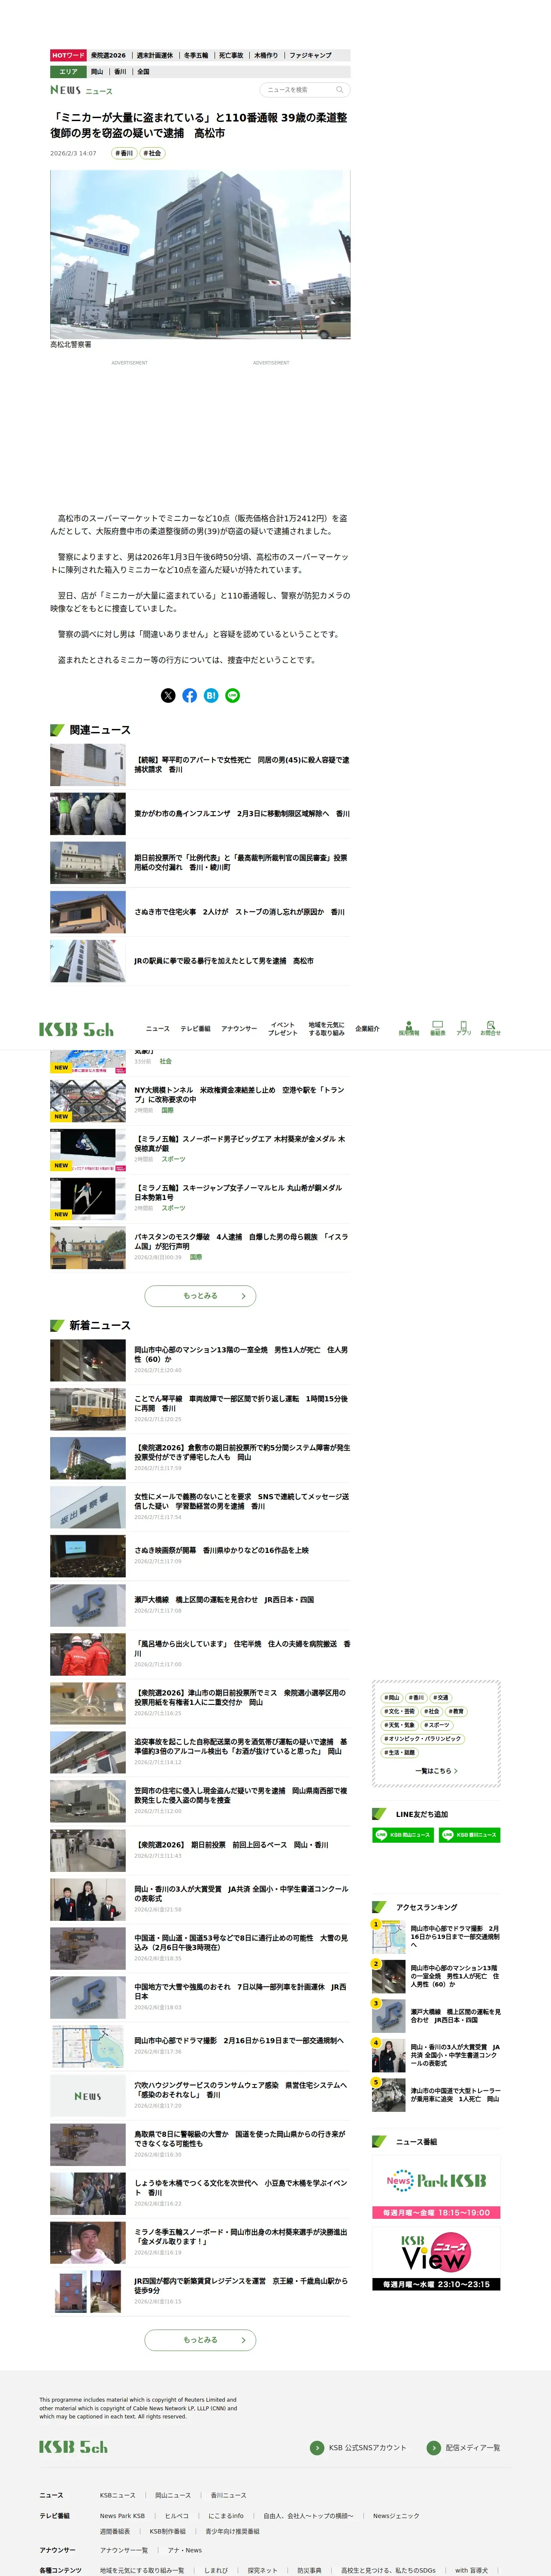Click the sidebar #文化・芸術 tag
This screenshot has height=2576, width=551.
pyautogui.click(x=400, y=1712)
